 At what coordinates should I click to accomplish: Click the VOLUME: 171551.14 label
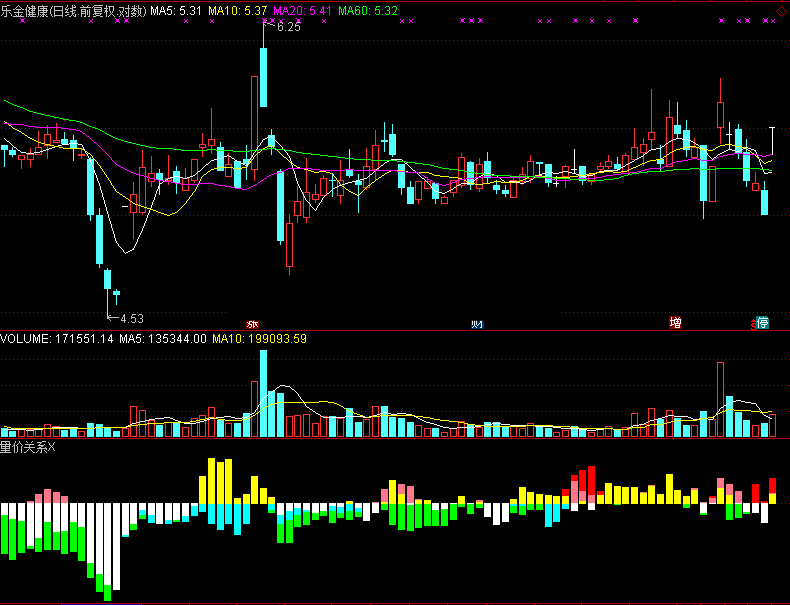(x=57, y=339)
